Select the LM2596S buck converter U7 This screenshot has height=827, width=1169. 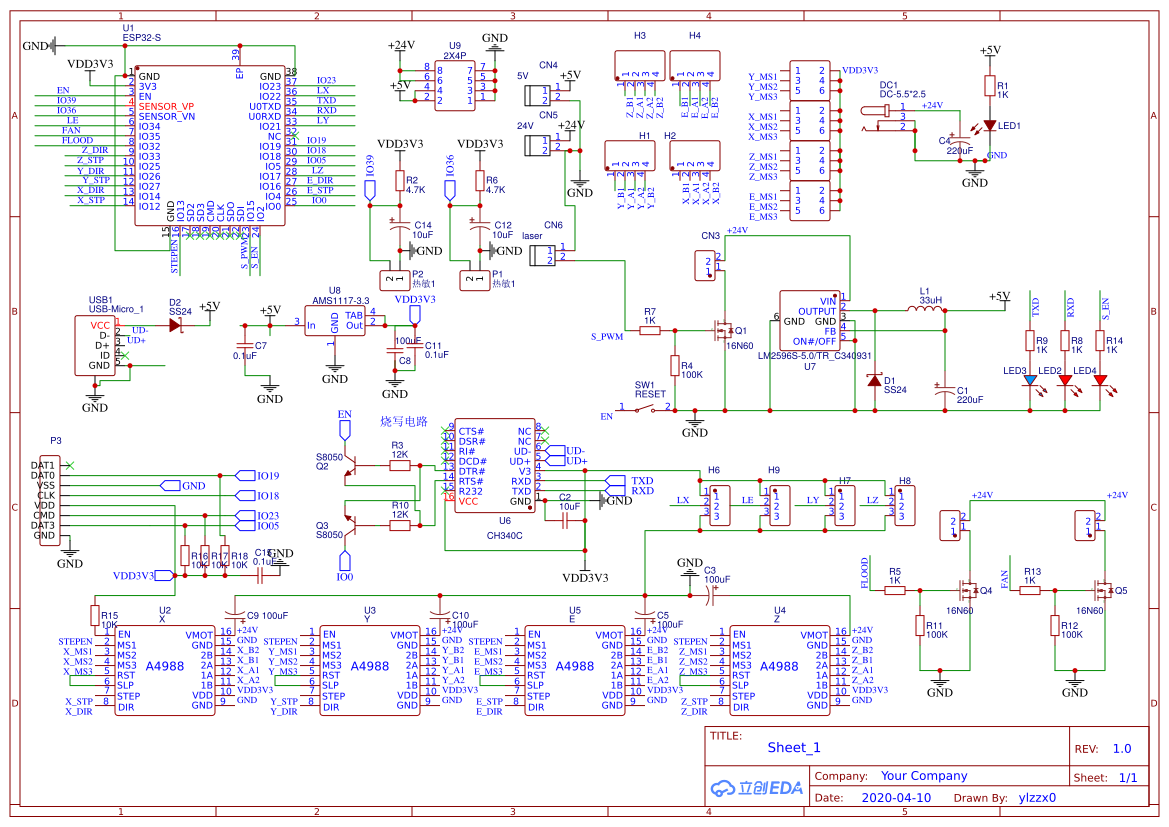pyautogui.click(x=810, y=321)
